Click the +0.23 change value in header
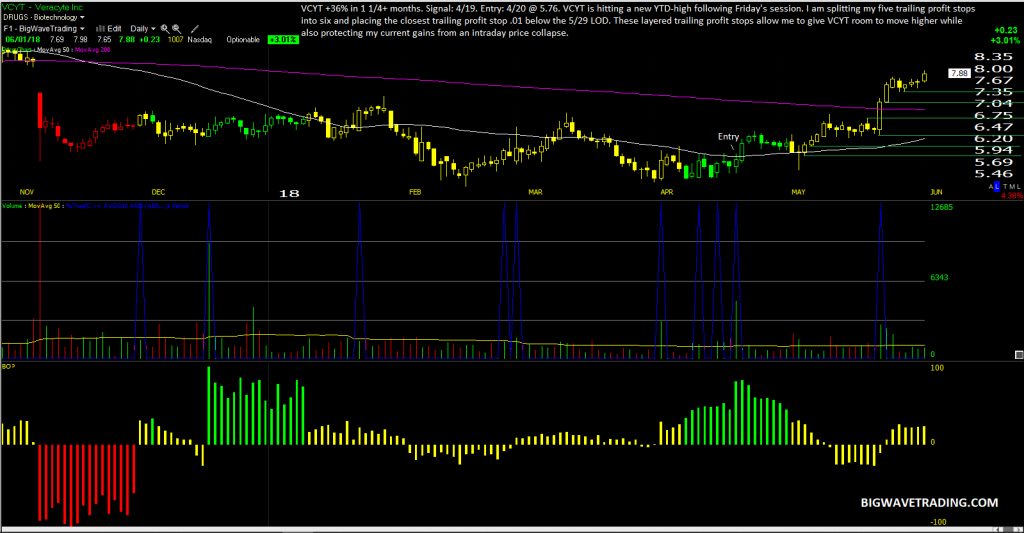Screen dimensions: 1024x533 pyautogui.click(x=150, y=40)
